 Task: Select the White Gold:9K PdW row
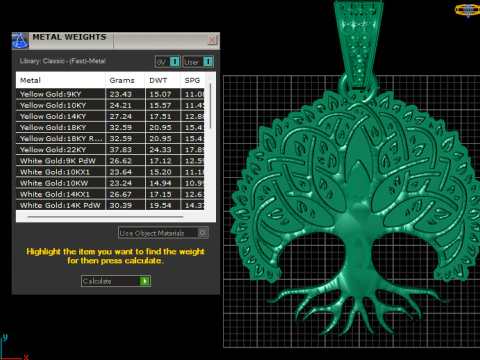coord(110,161)
